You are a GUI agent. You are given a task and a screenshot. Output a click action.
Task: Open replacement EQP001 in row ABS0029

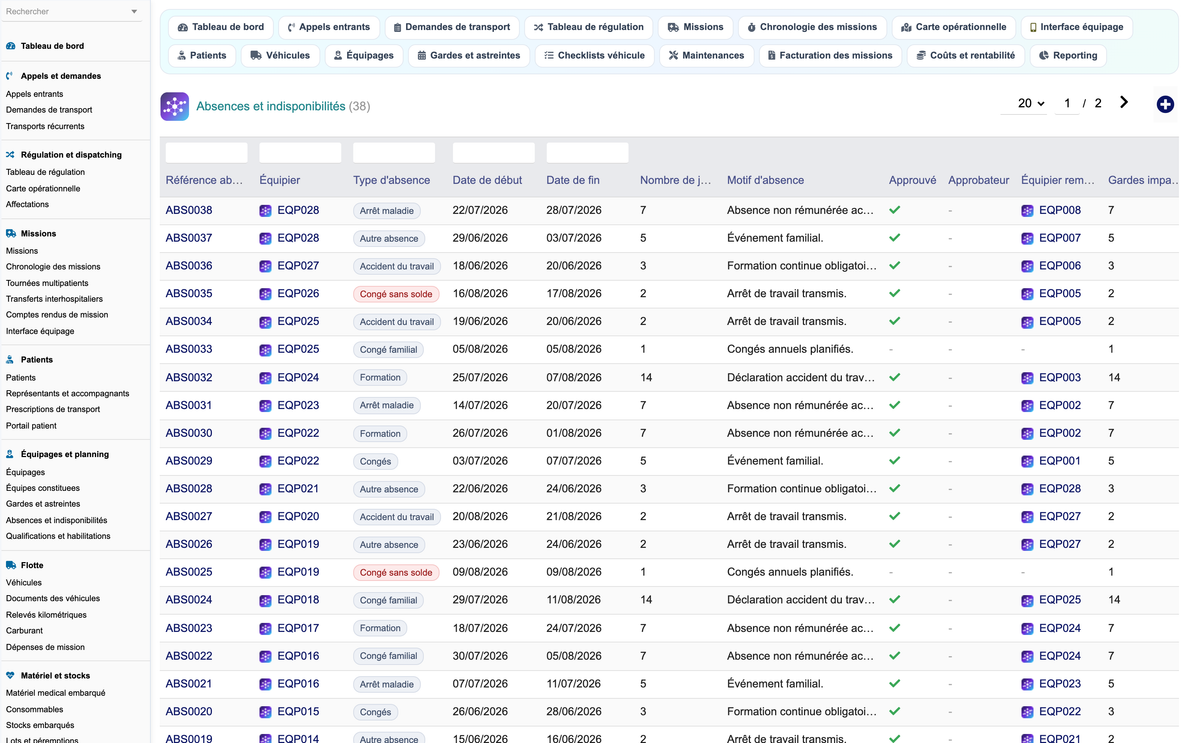[x=1059, y=461]
